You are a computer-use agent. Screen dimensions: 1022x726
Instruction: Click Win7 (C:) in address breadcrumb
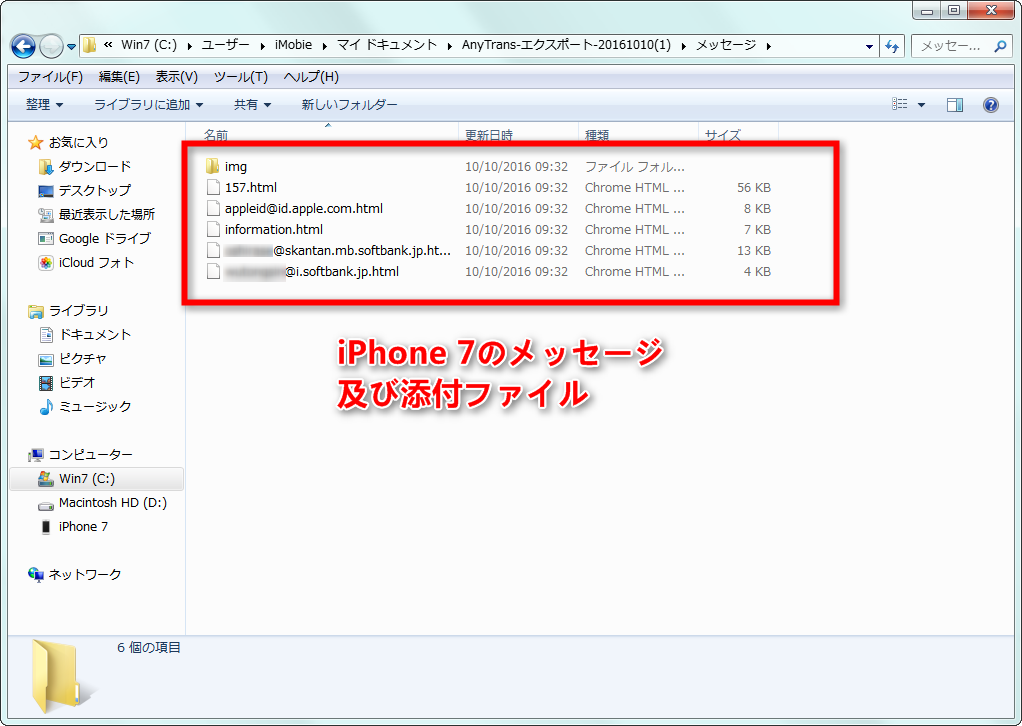pos(149,45)
